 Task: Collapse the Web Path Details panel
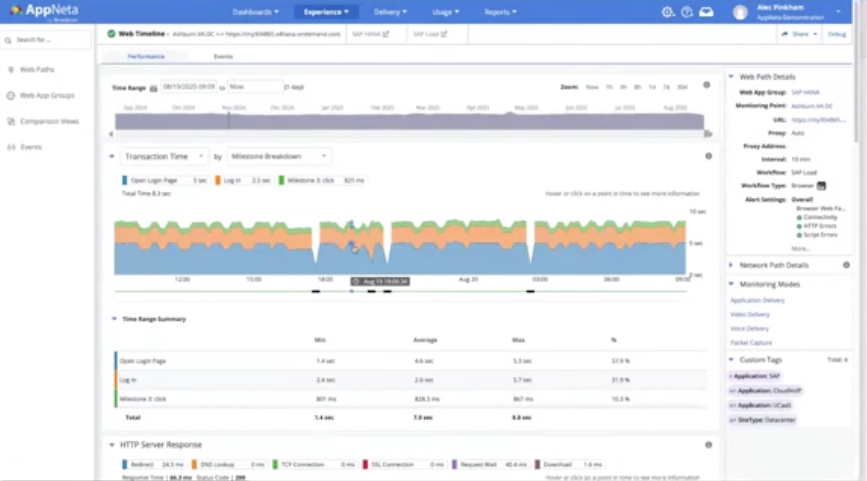731,77
